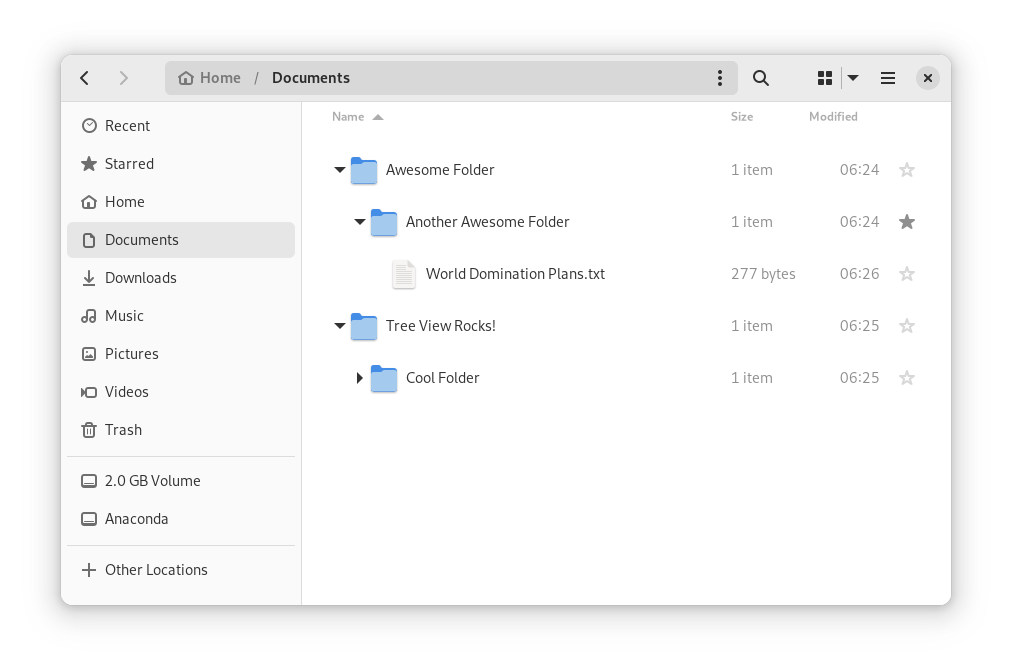This screenshot has height=672, width=1012.
Task: Open Other Locations
Action: click(x=155, y=570)
